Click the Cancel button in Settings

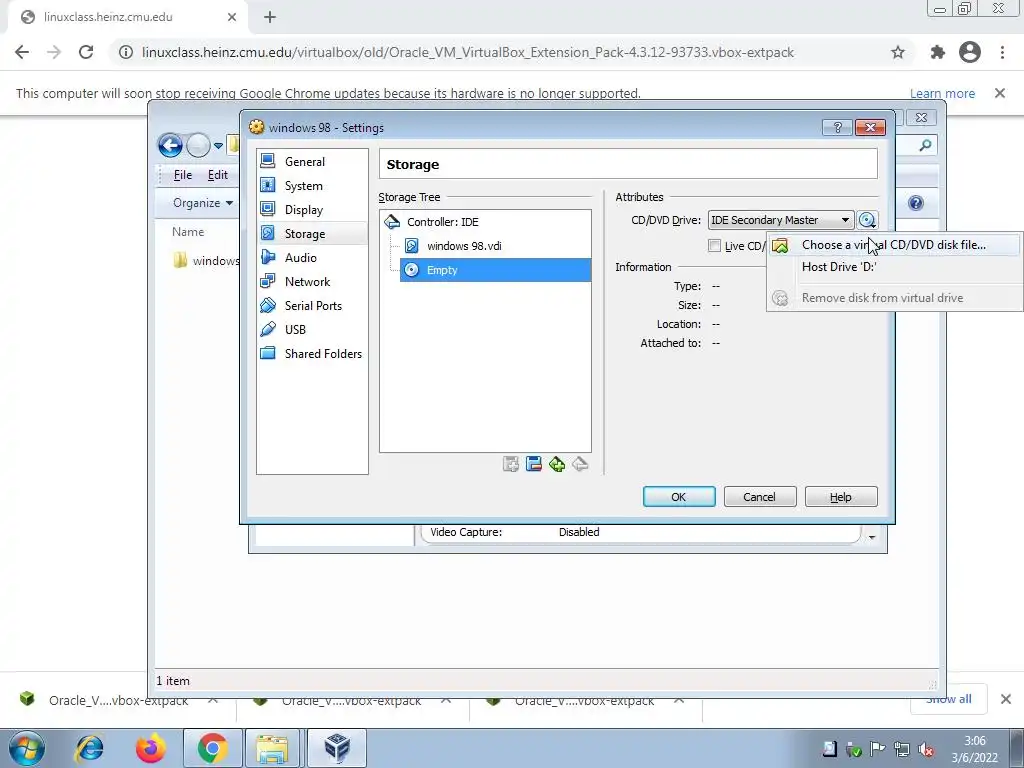pos(760,497)
